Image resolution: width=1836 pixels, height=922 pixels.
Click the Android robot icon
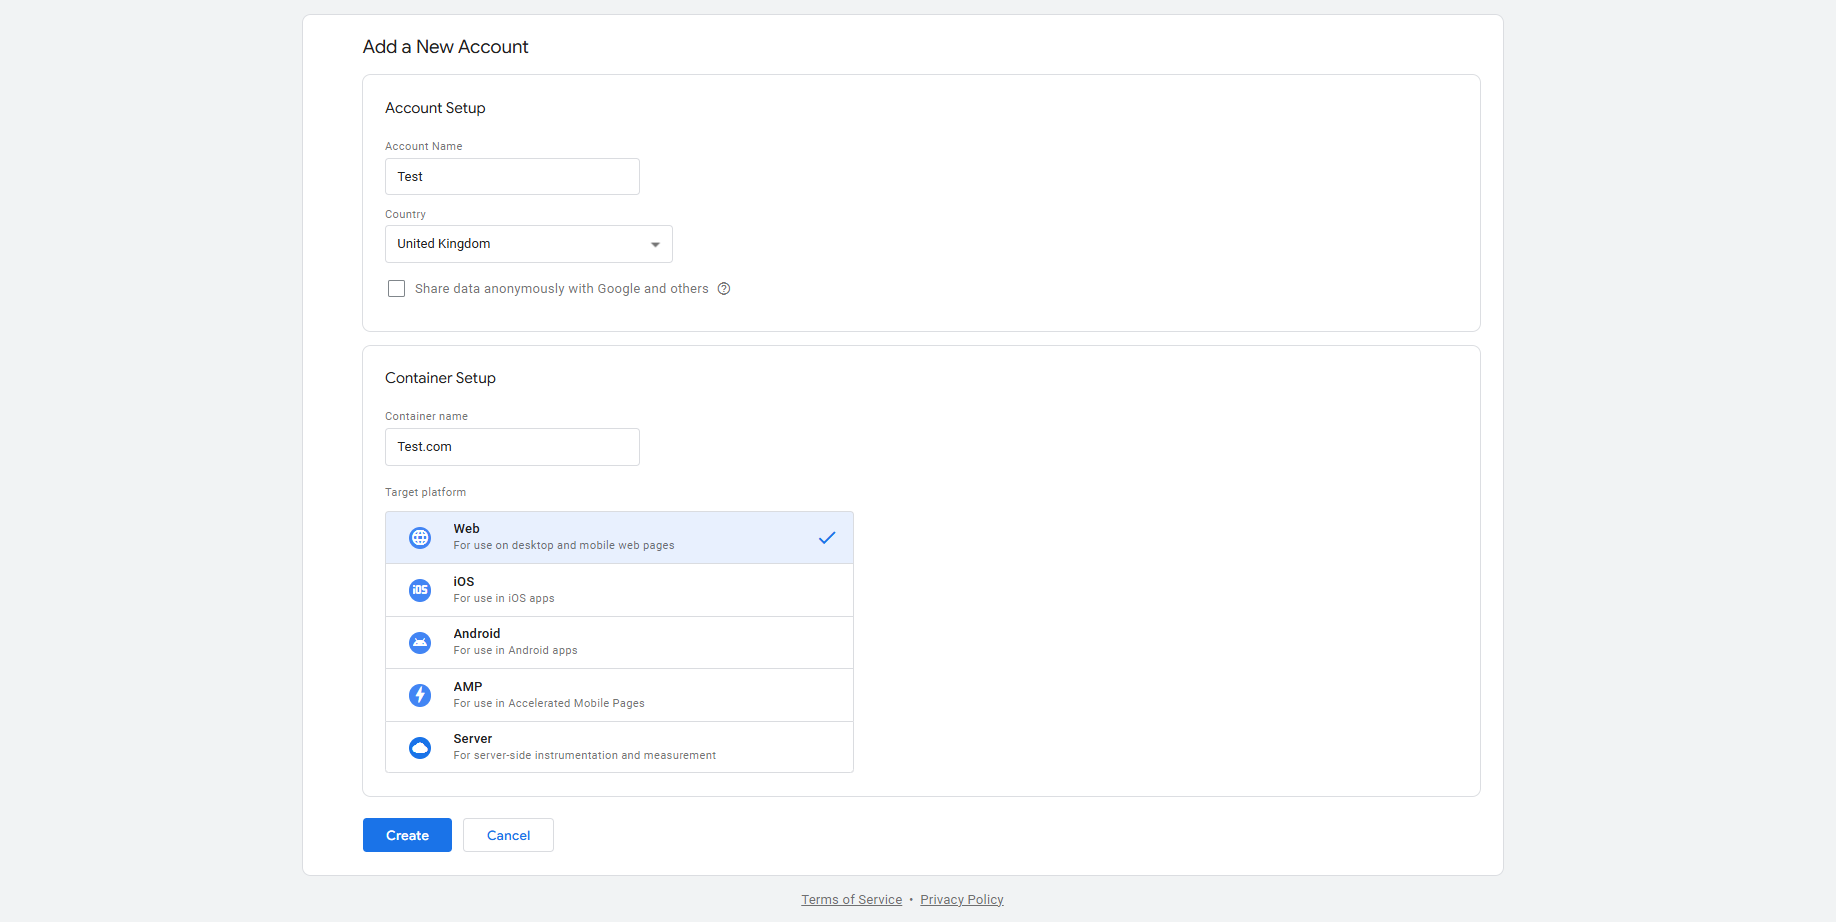pyautogui.click(x=420, y=643)
